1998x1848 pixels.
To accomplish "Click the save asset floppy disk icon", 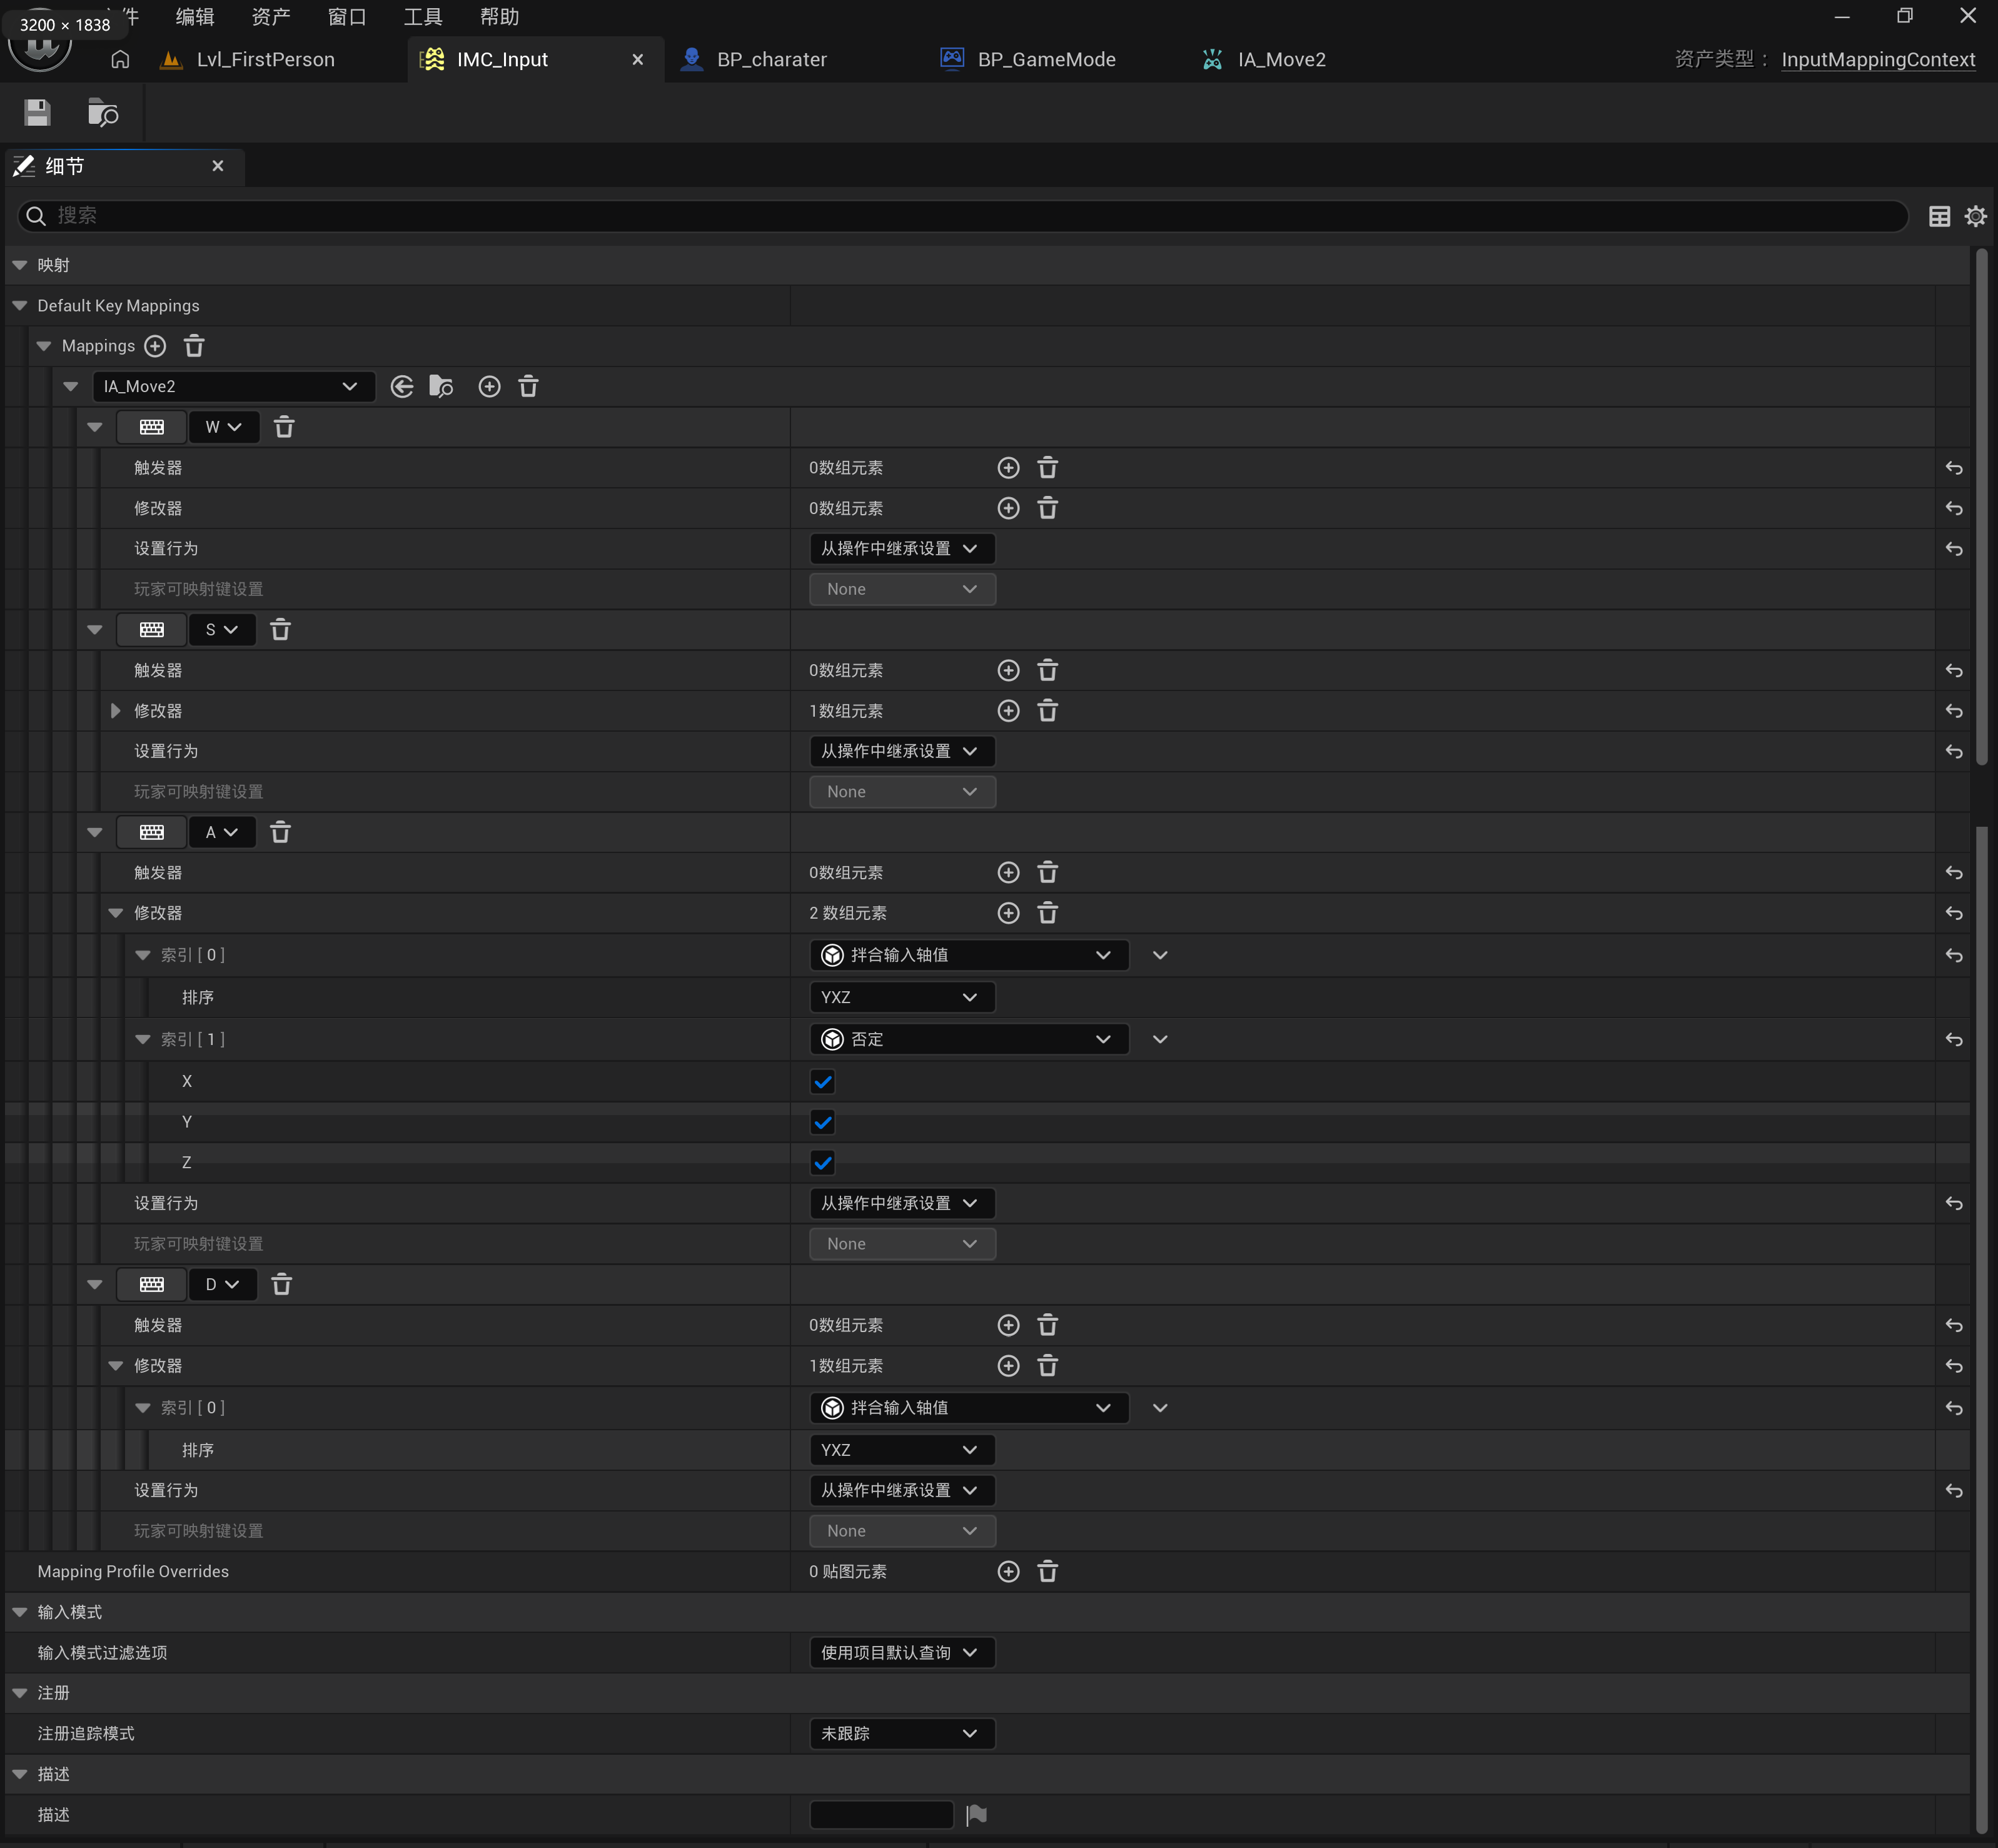I will (x=37, y=113).
